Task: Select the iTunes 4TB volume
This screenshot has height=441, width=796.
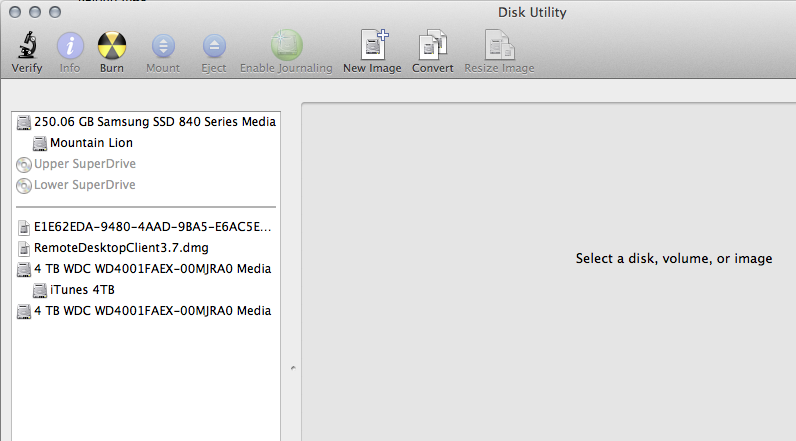Action: [x=82, y=290]
